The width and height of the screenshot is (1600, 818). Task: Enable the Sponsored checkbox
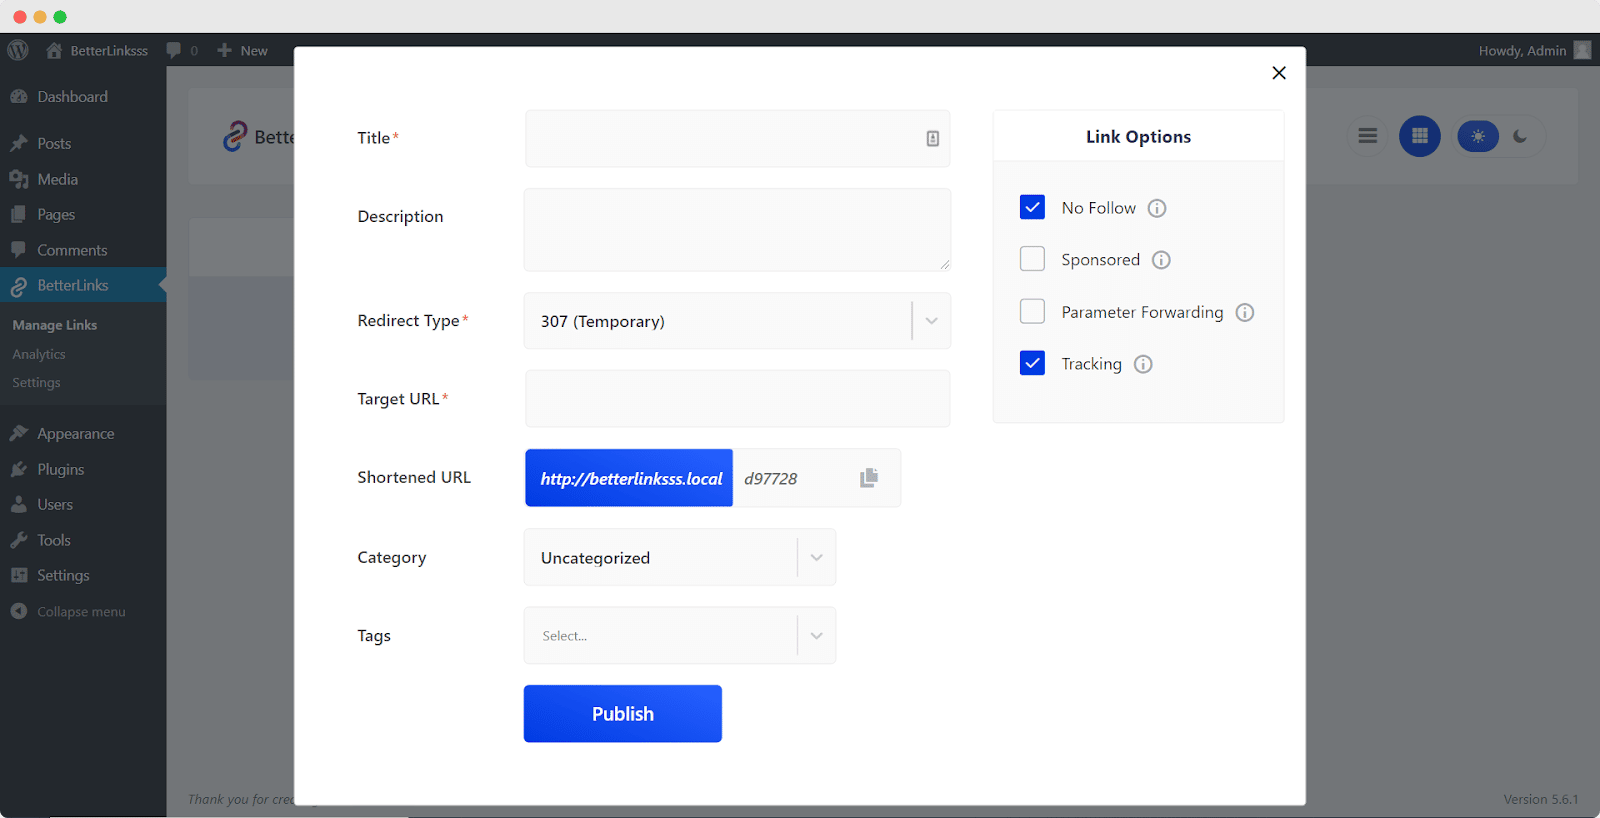[x=1032, y=259]
